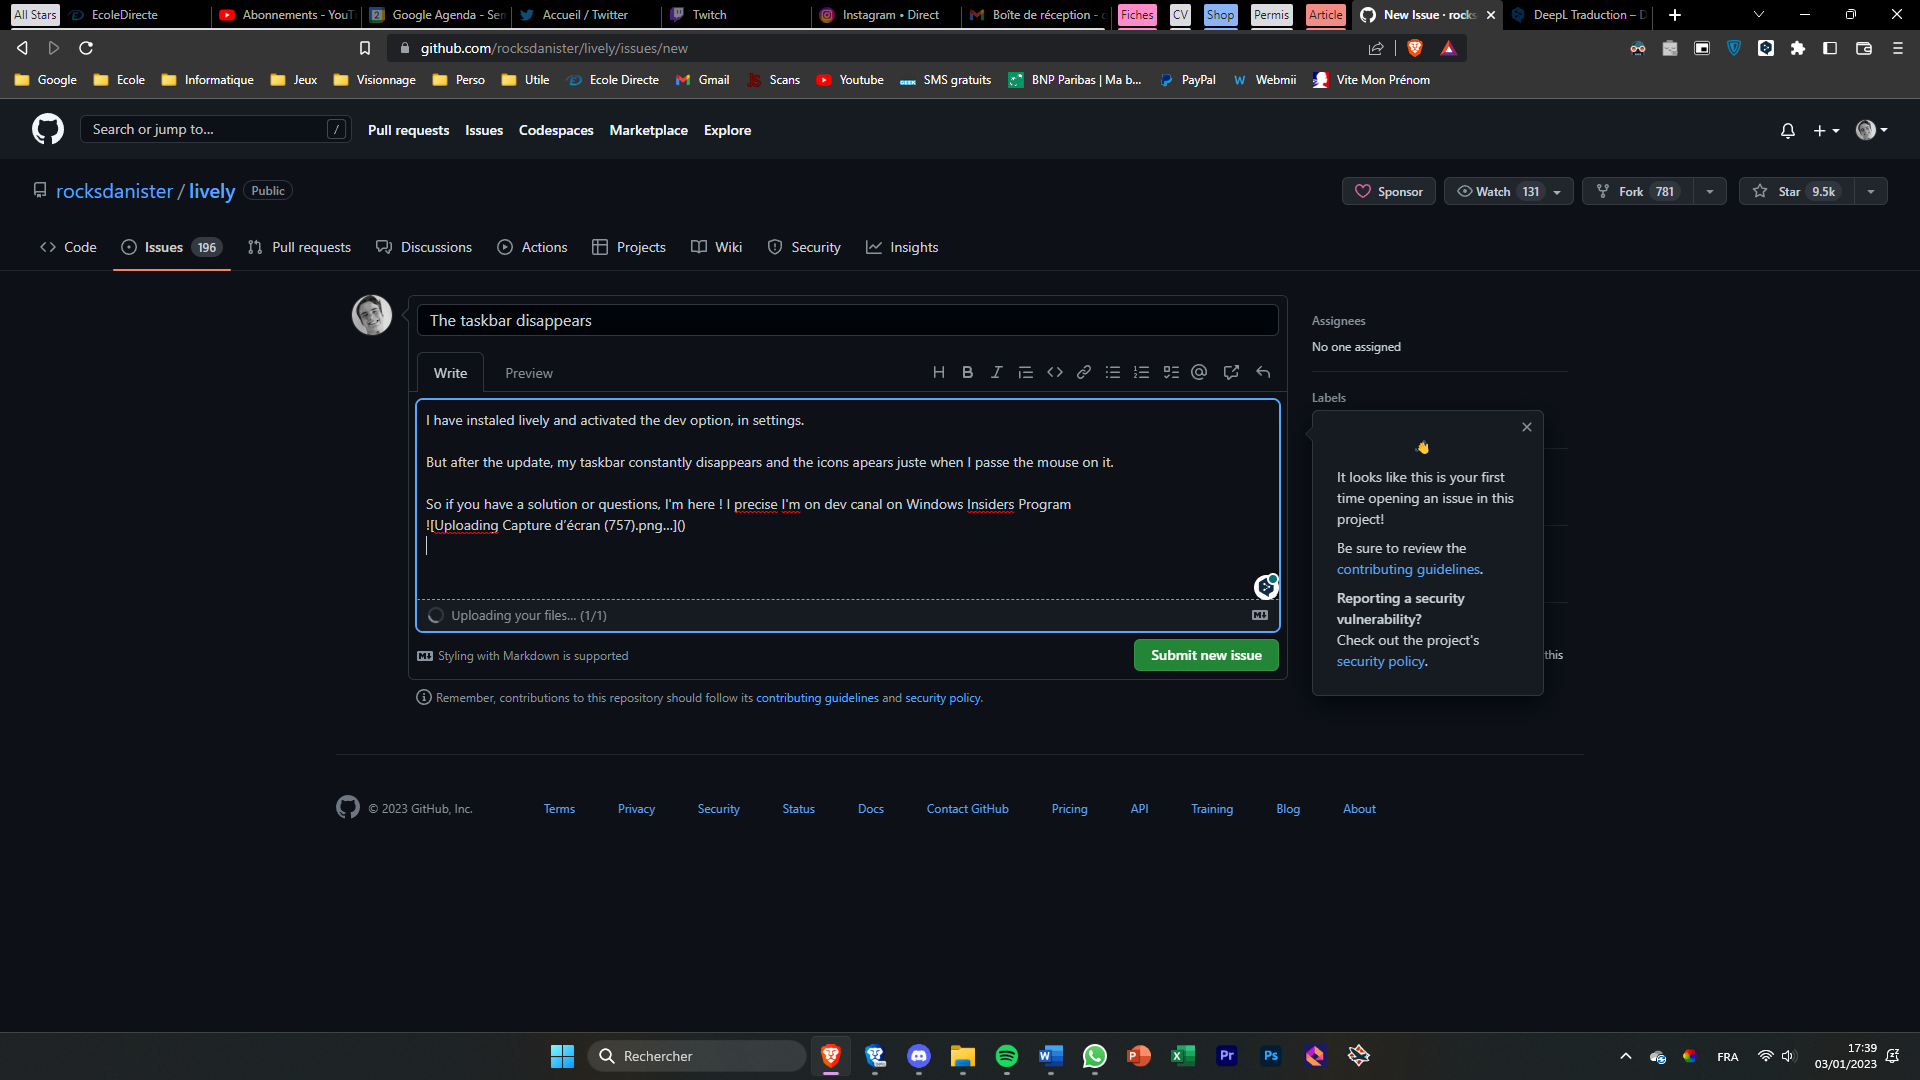This screenshot has height=1080, width=1920.
Task: Open the contributing guidelines link
Action: pos(1407,568)
